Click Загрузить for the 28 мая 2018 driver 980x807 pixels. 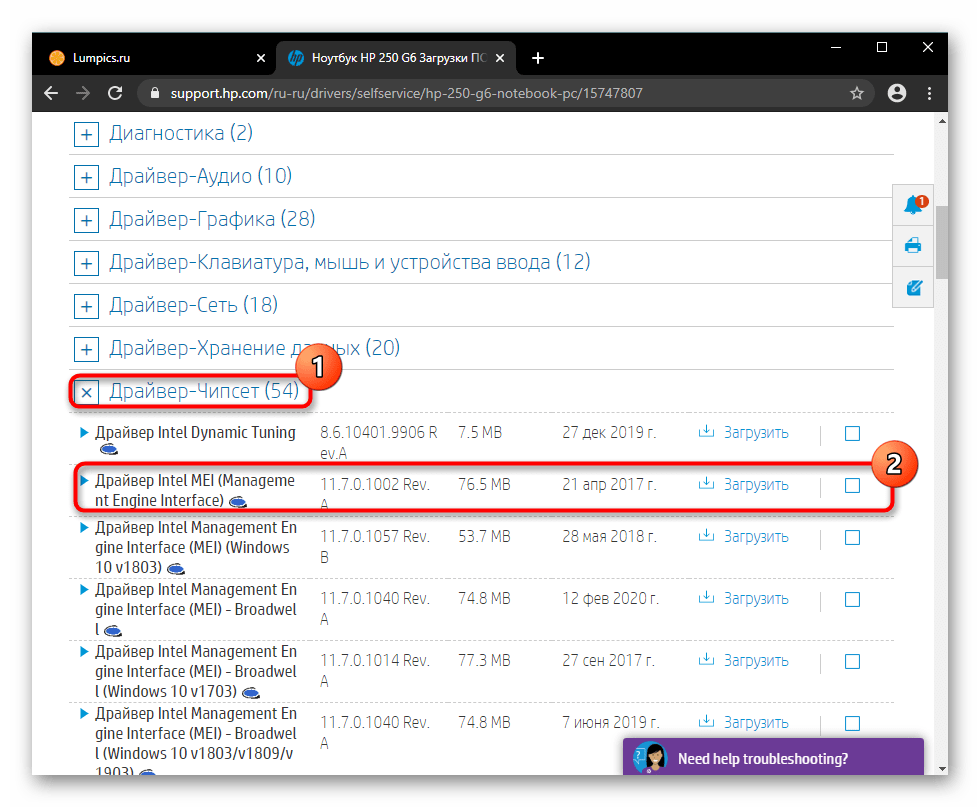click(756, 536)
